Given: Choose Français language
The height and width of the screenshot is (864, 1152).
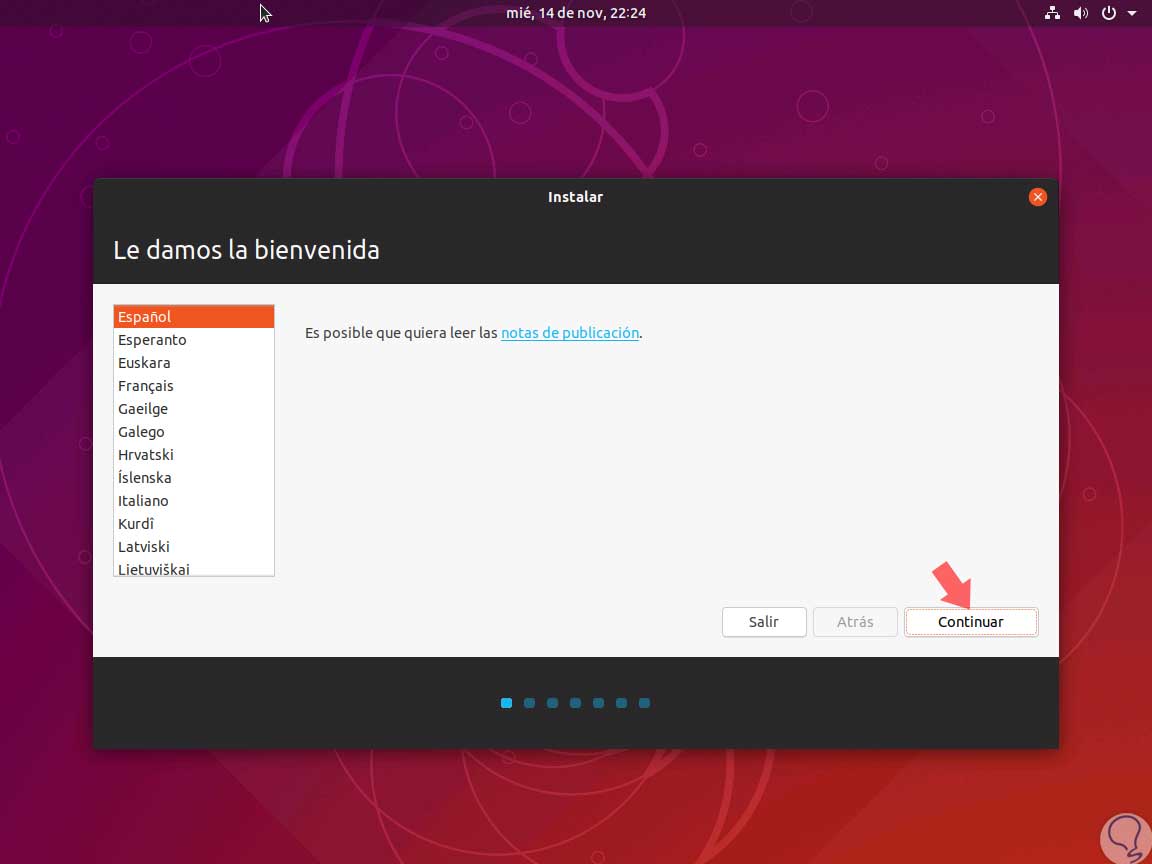Looking at the screenshot, I should click(x=194, y=386).
